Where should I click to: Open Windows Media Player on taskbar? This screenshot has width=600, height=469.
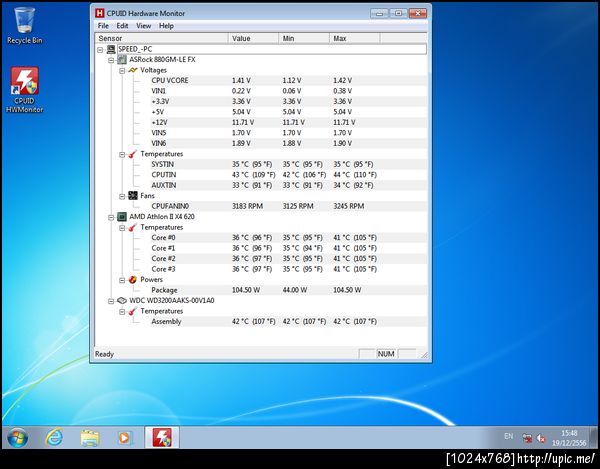pos(125,438)
